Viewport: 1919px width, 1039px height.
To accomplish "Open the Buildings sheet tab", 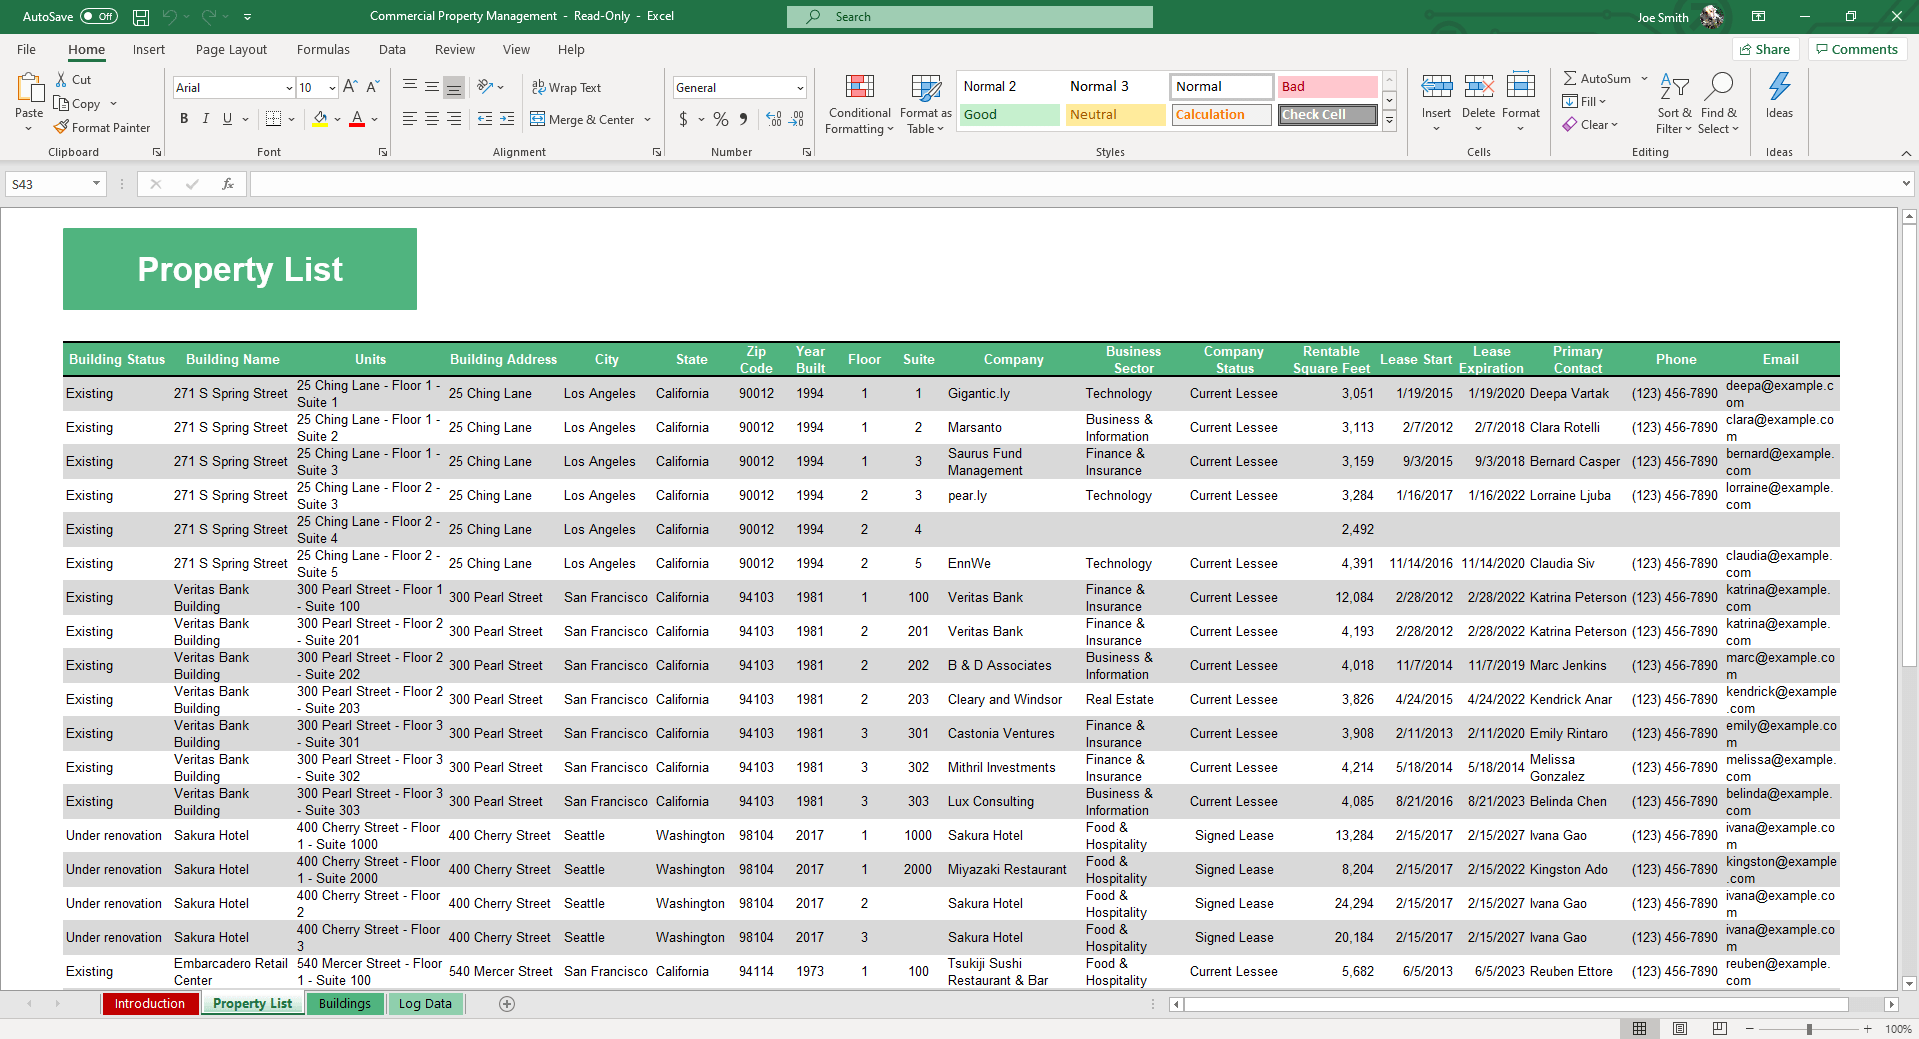I will tap(345, 1003).
